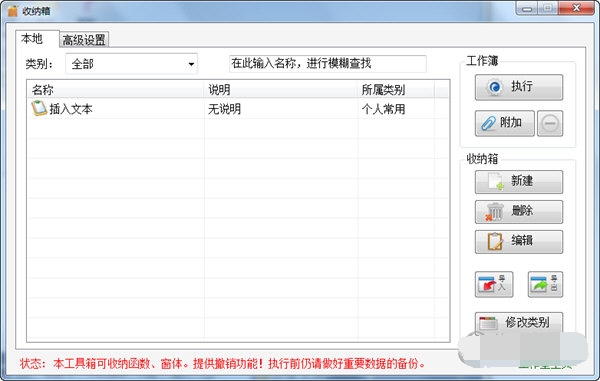Click the 个人常用 category cell
This screenshot has width=600, height=381.
(x=383, y=109)
